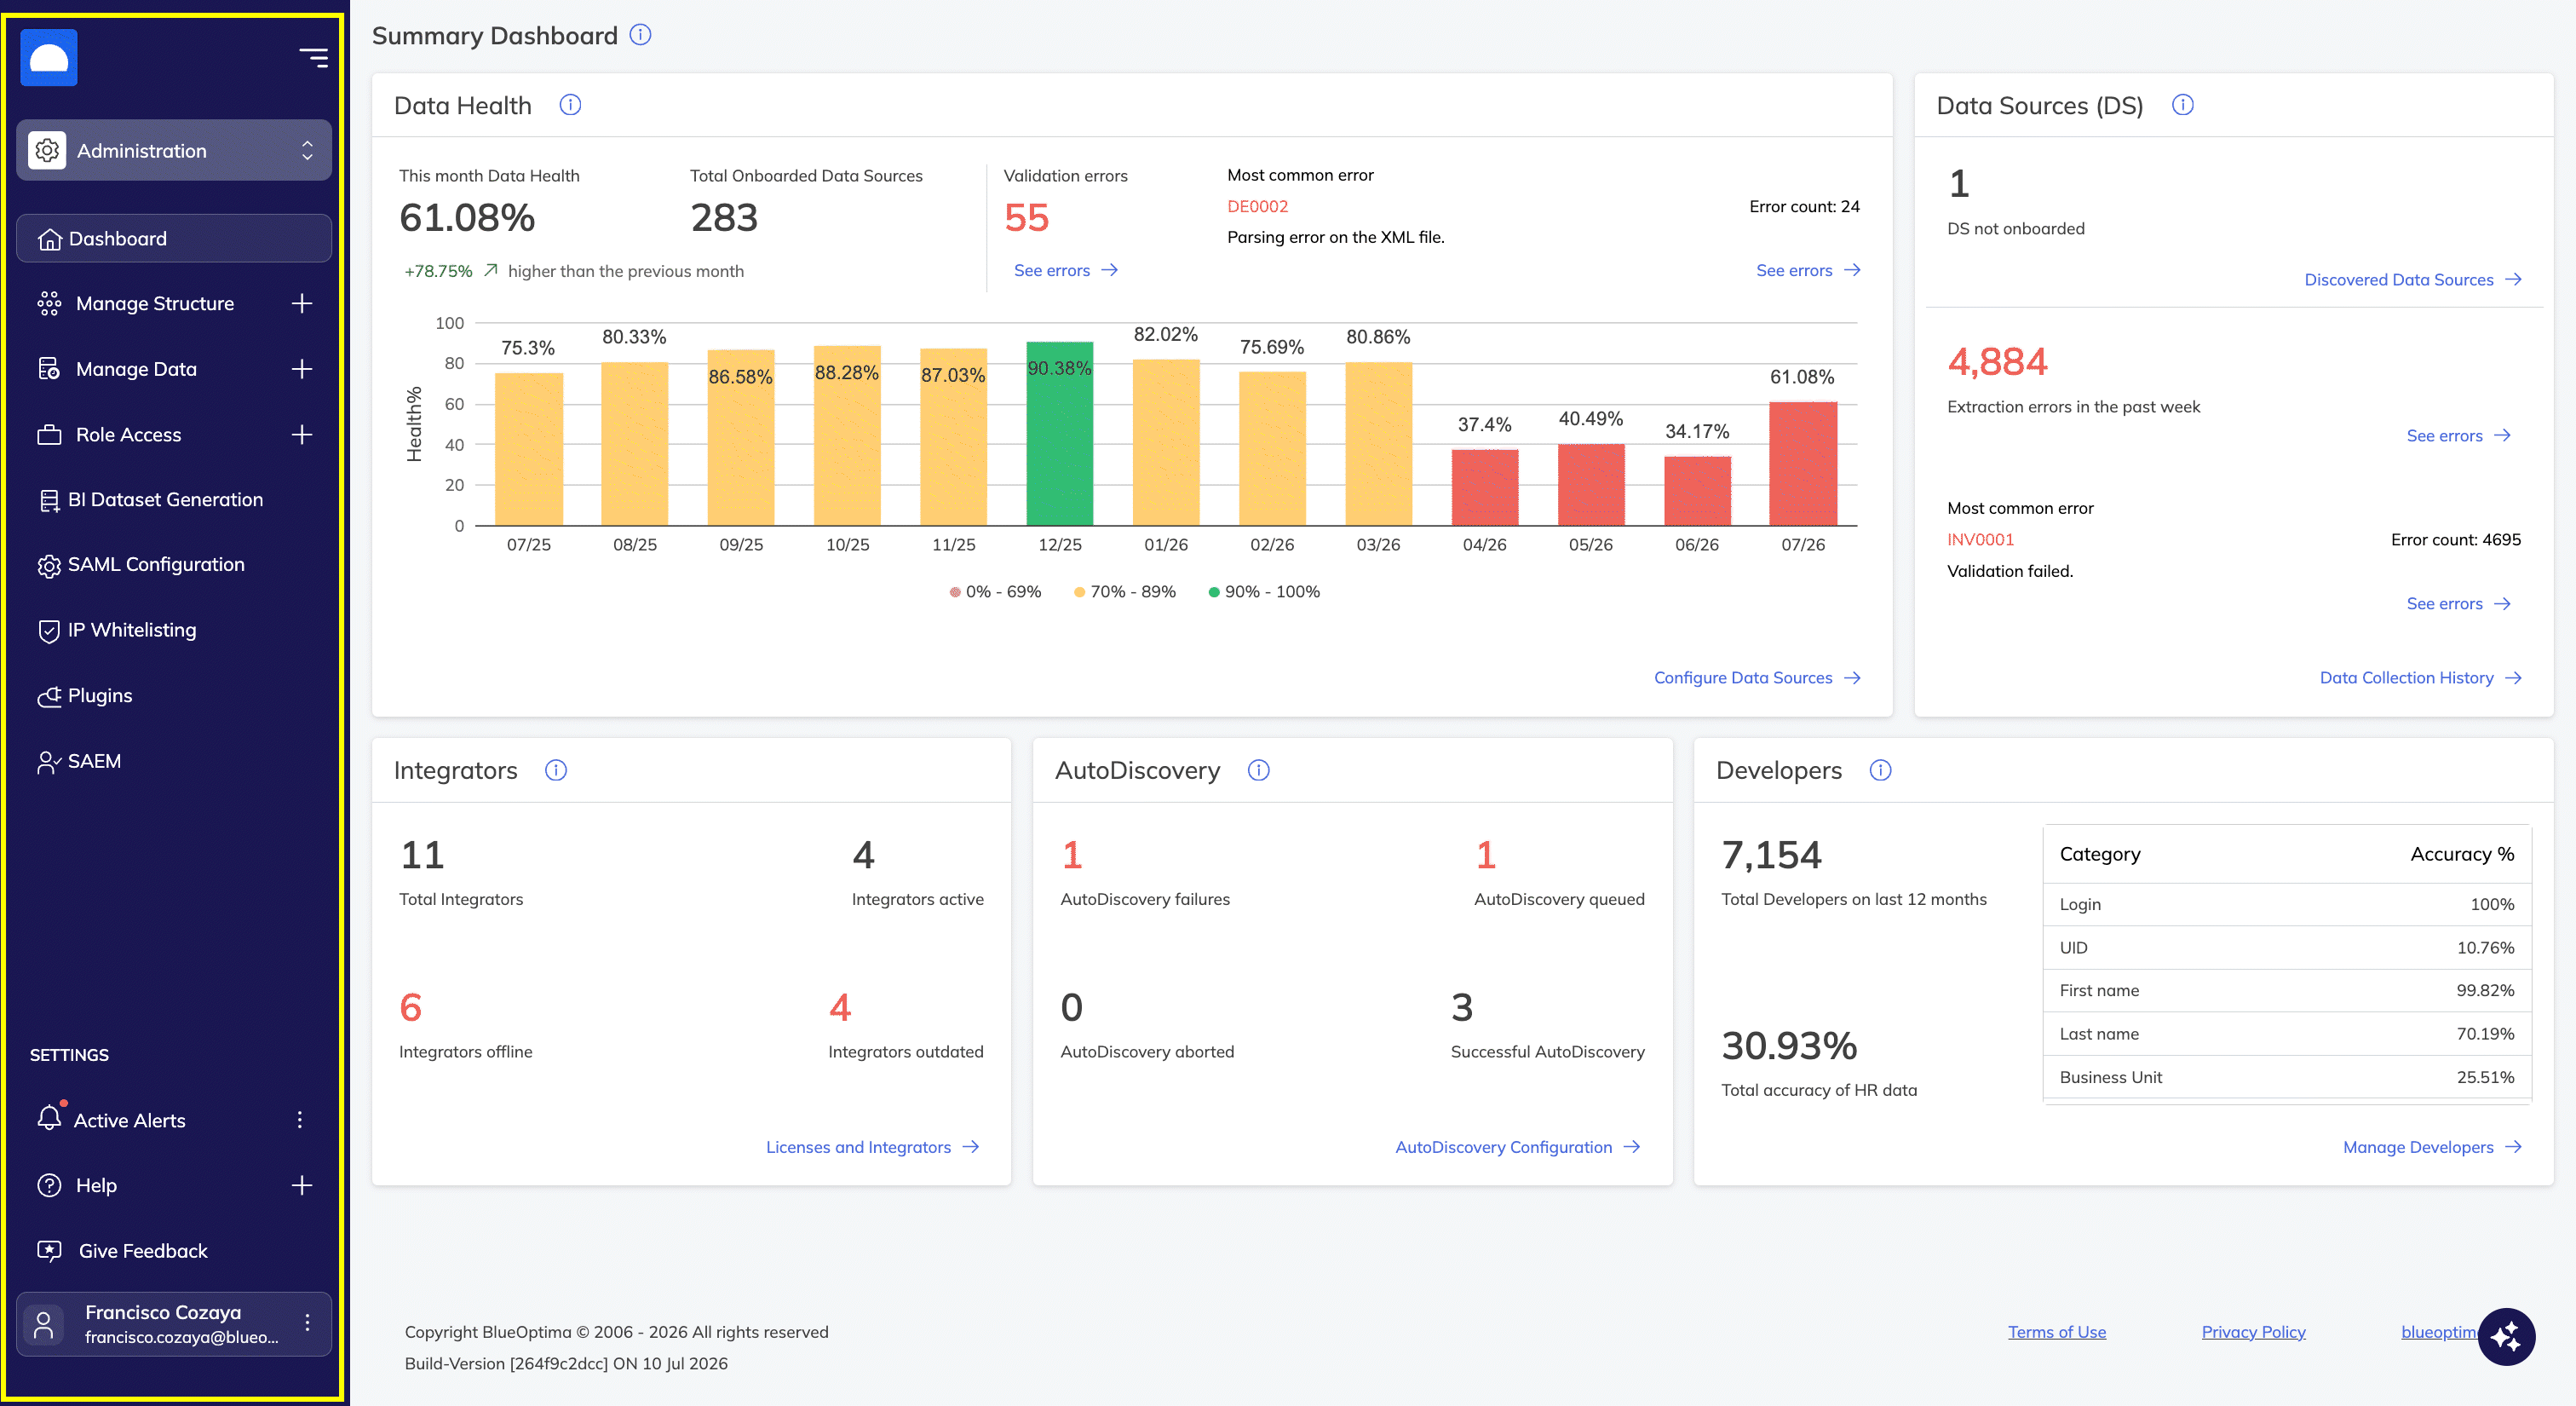Open Manage Developers link

pos(2432,1147)
